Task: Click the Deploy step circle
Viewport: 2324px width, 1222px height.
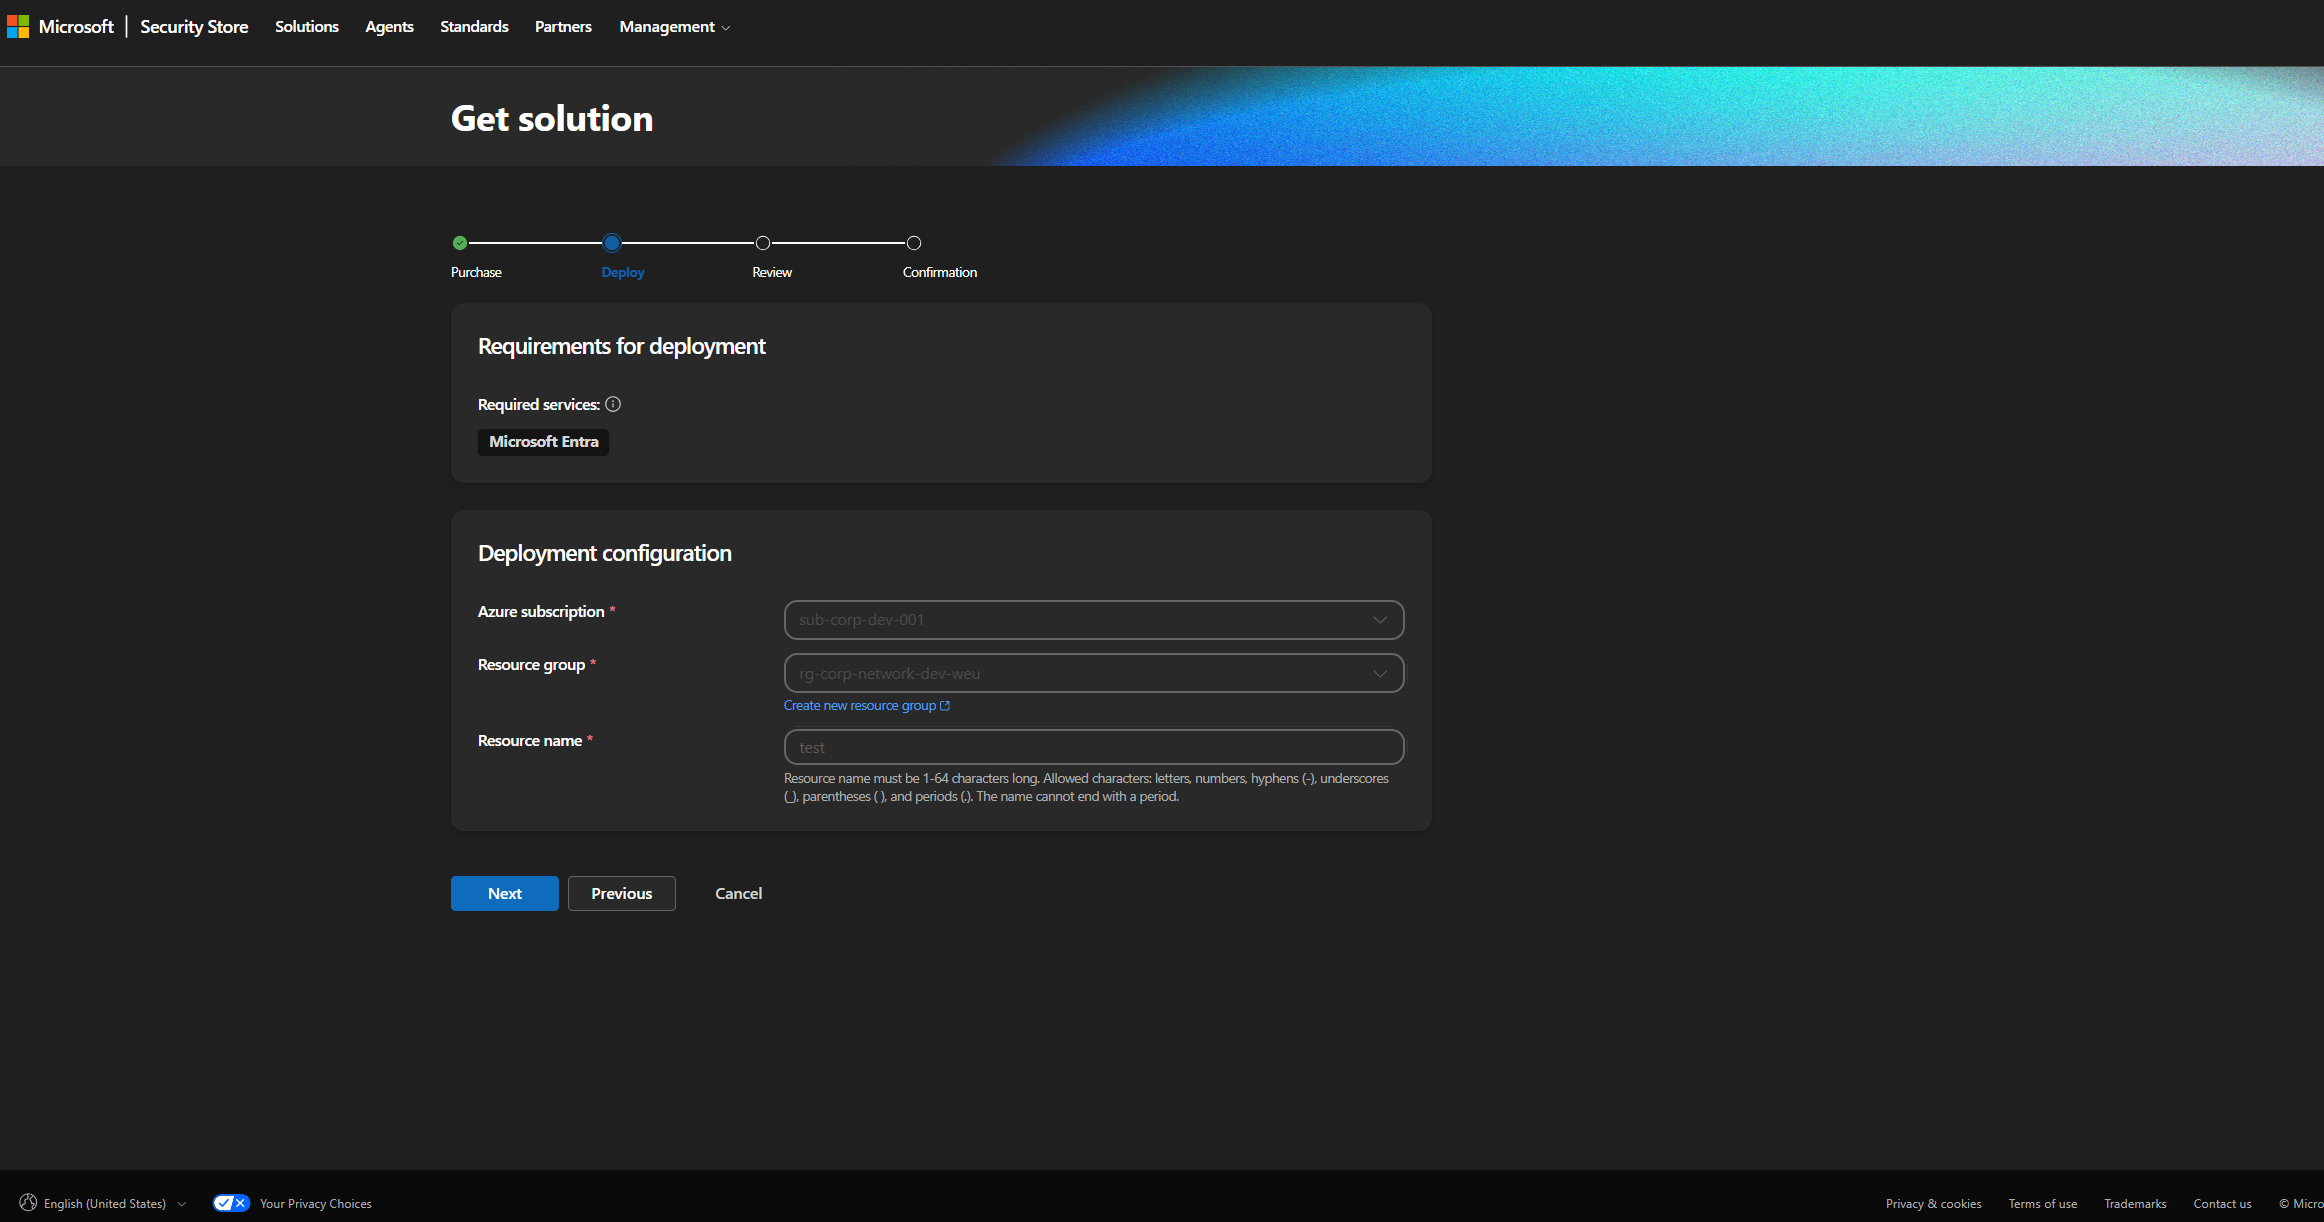Action: 612,243
